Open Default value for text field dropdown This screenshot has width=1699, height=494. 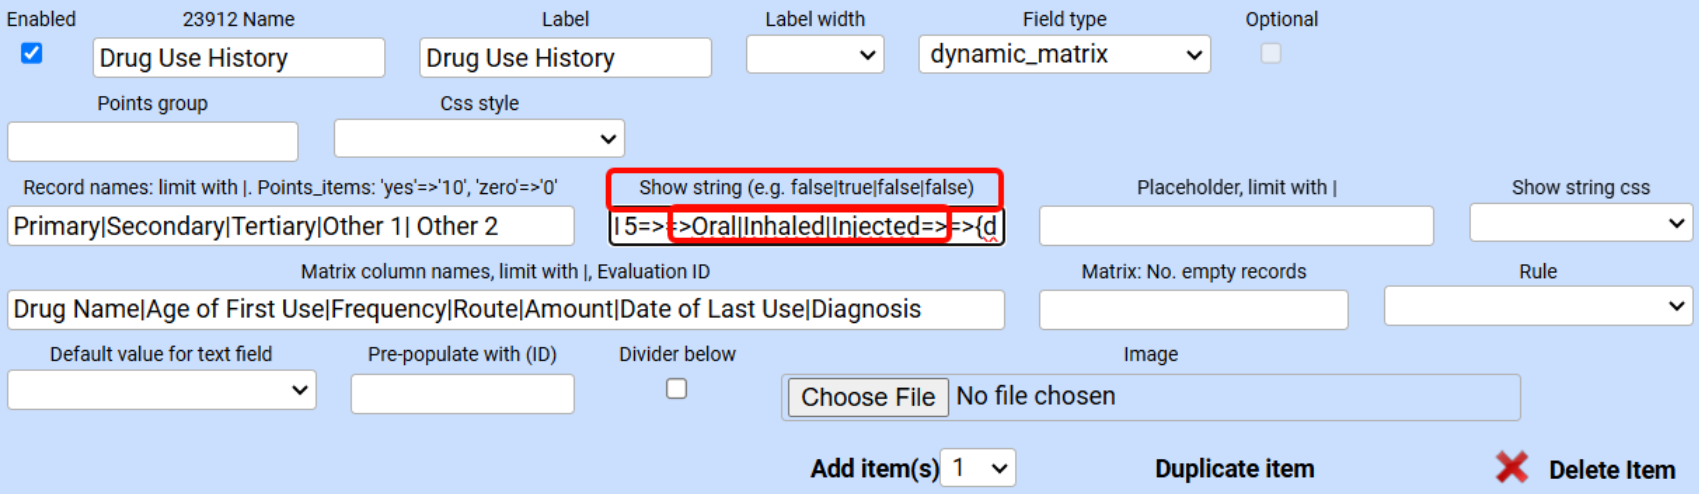162,390
